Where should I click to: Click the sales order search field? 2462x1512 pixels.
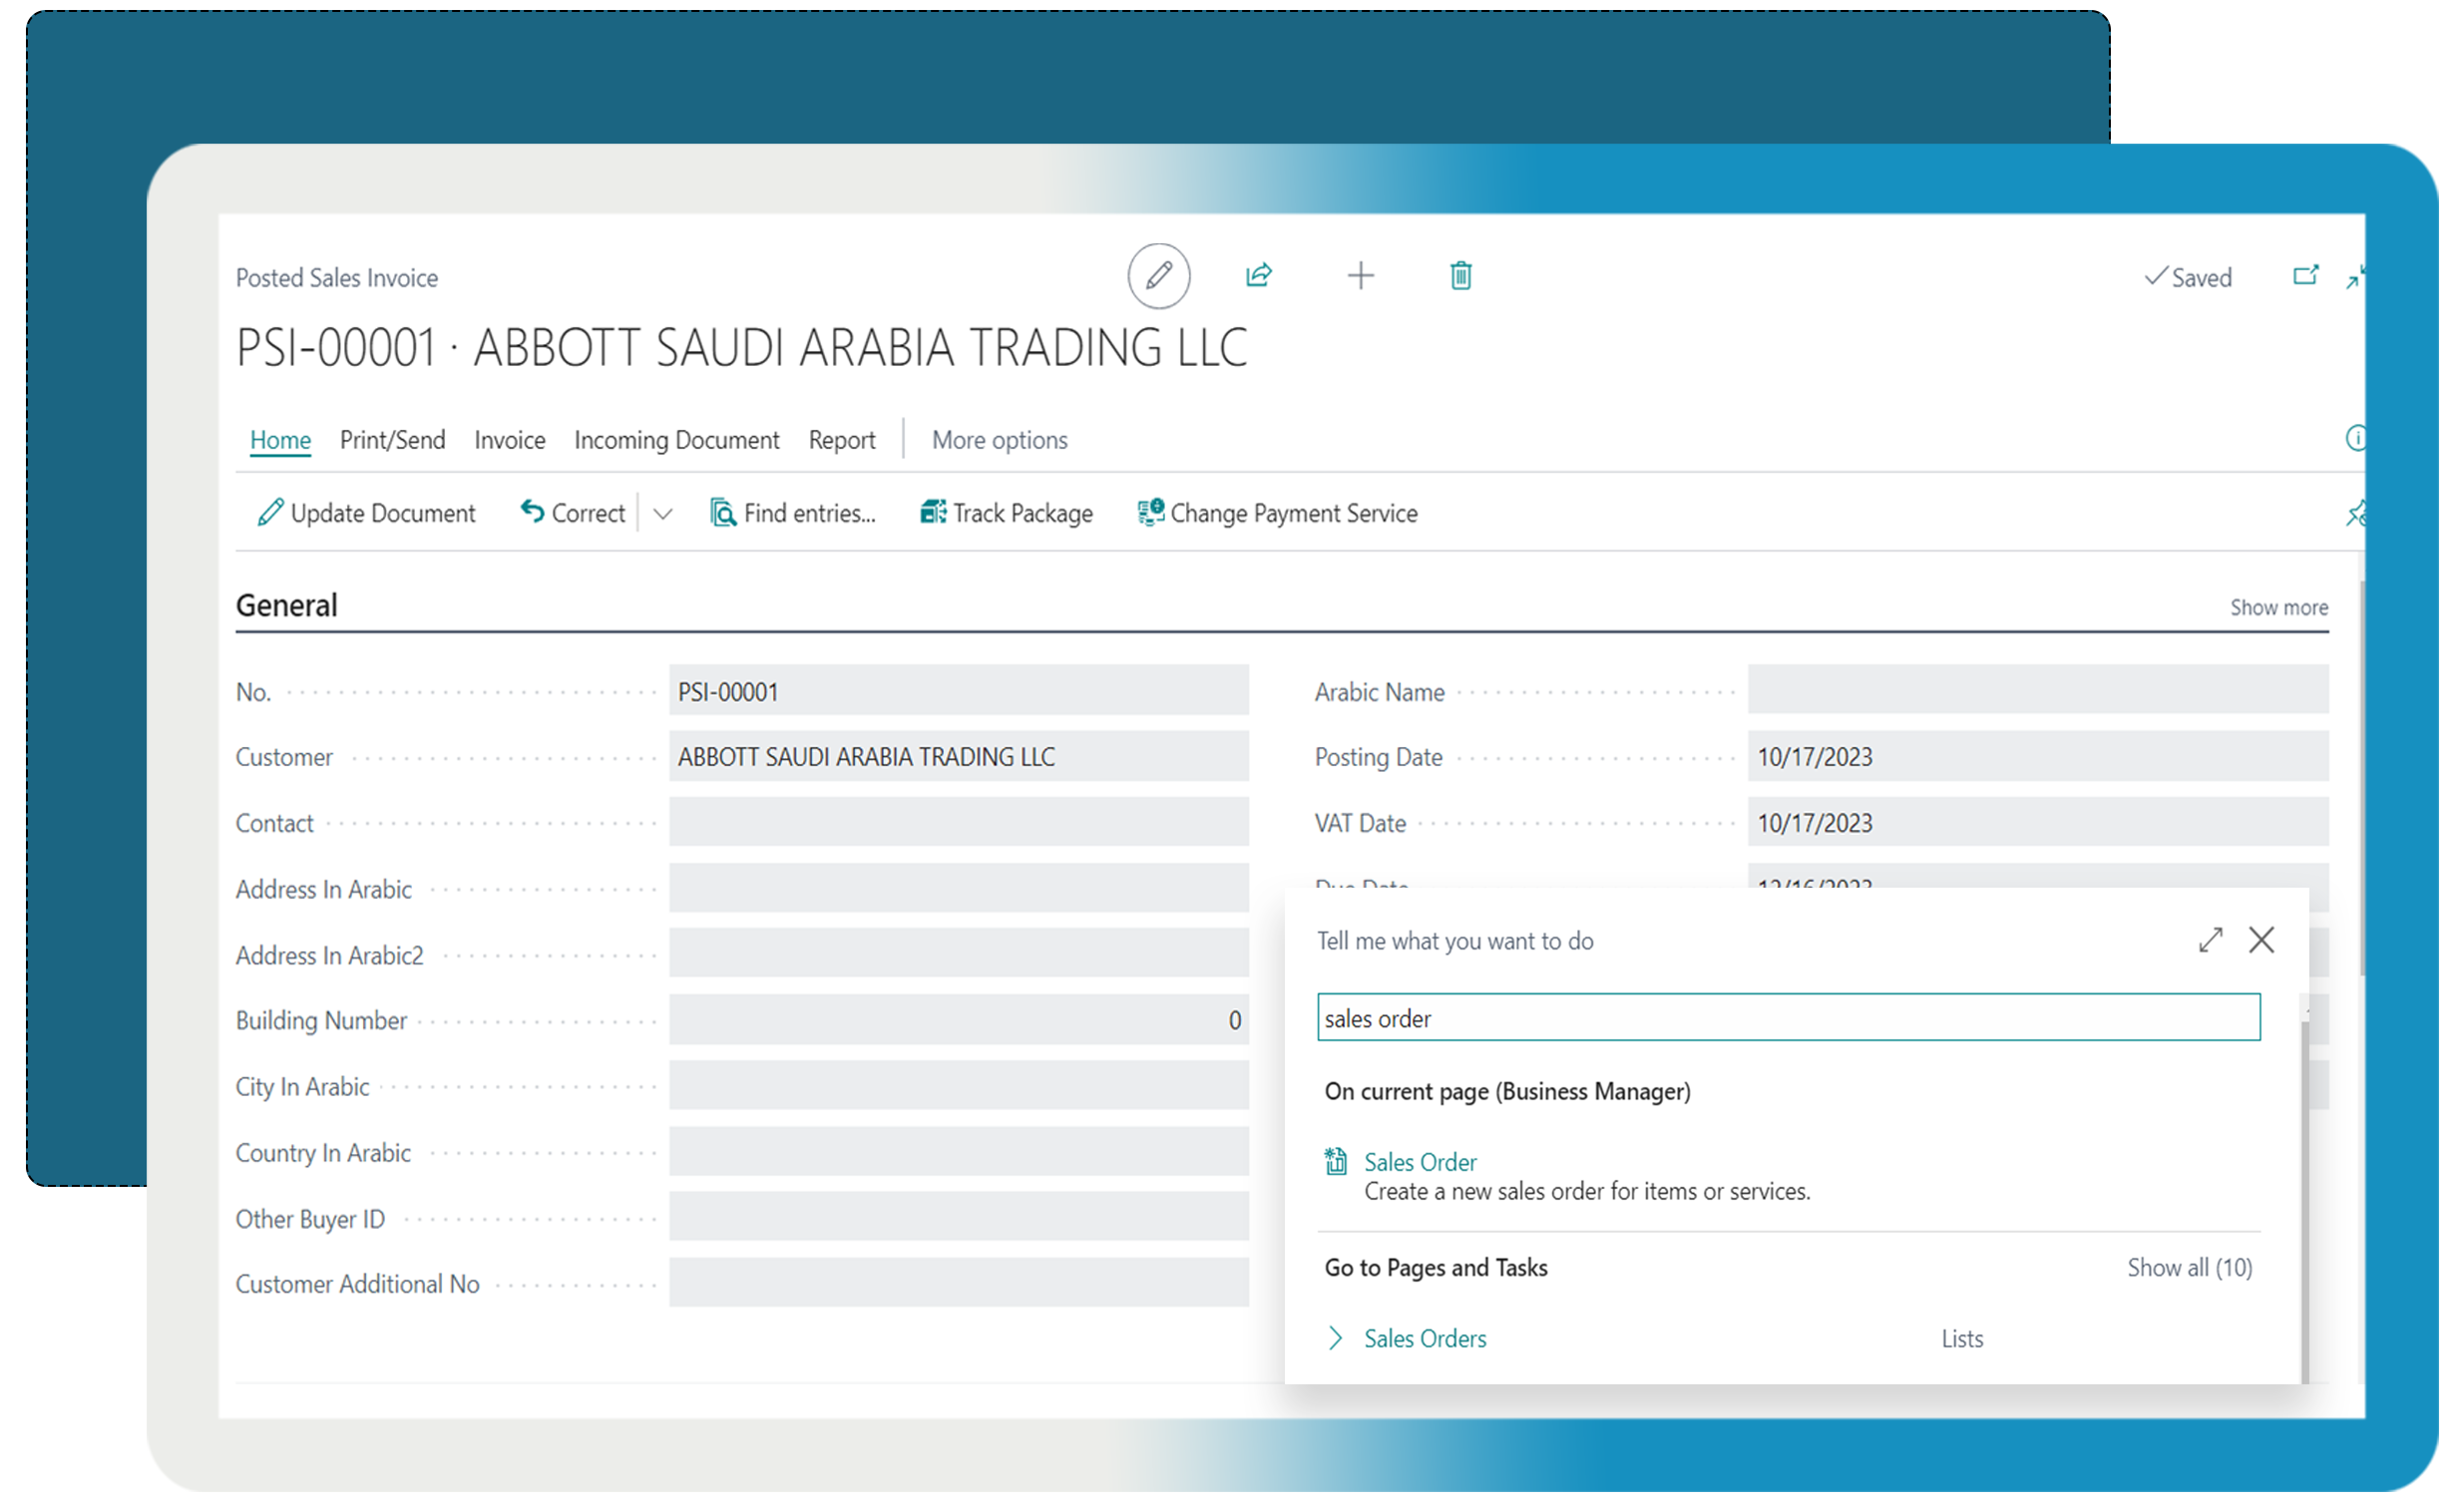click(1787, 1018)
